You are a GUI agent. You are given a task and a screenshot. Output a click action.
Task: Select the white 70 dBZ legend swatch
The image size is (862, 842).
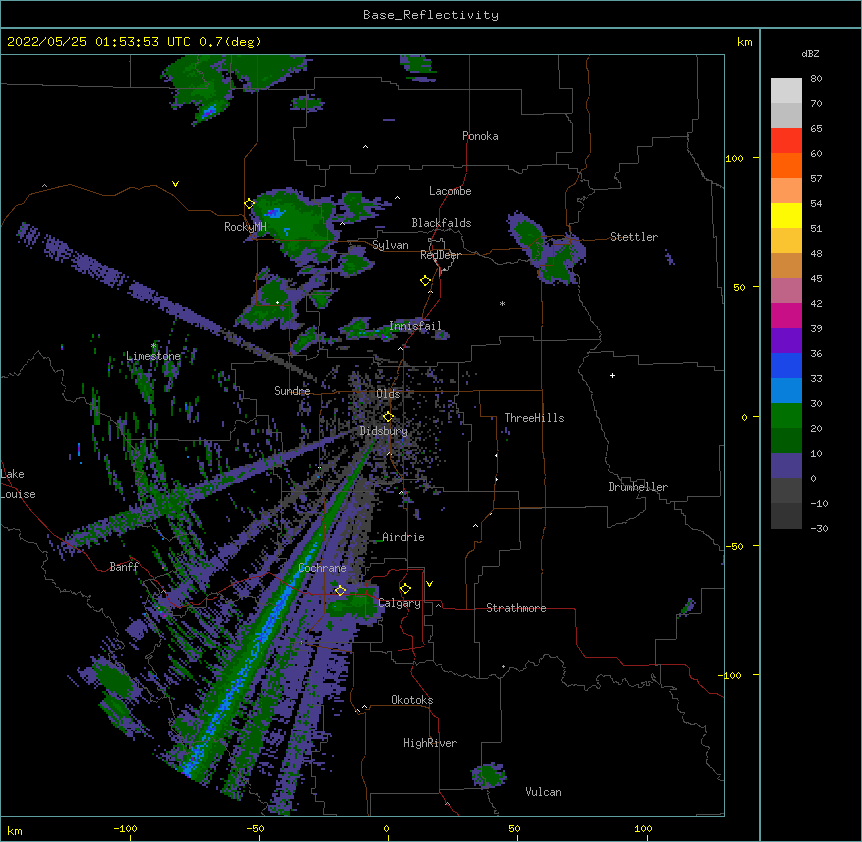(786, 115)
